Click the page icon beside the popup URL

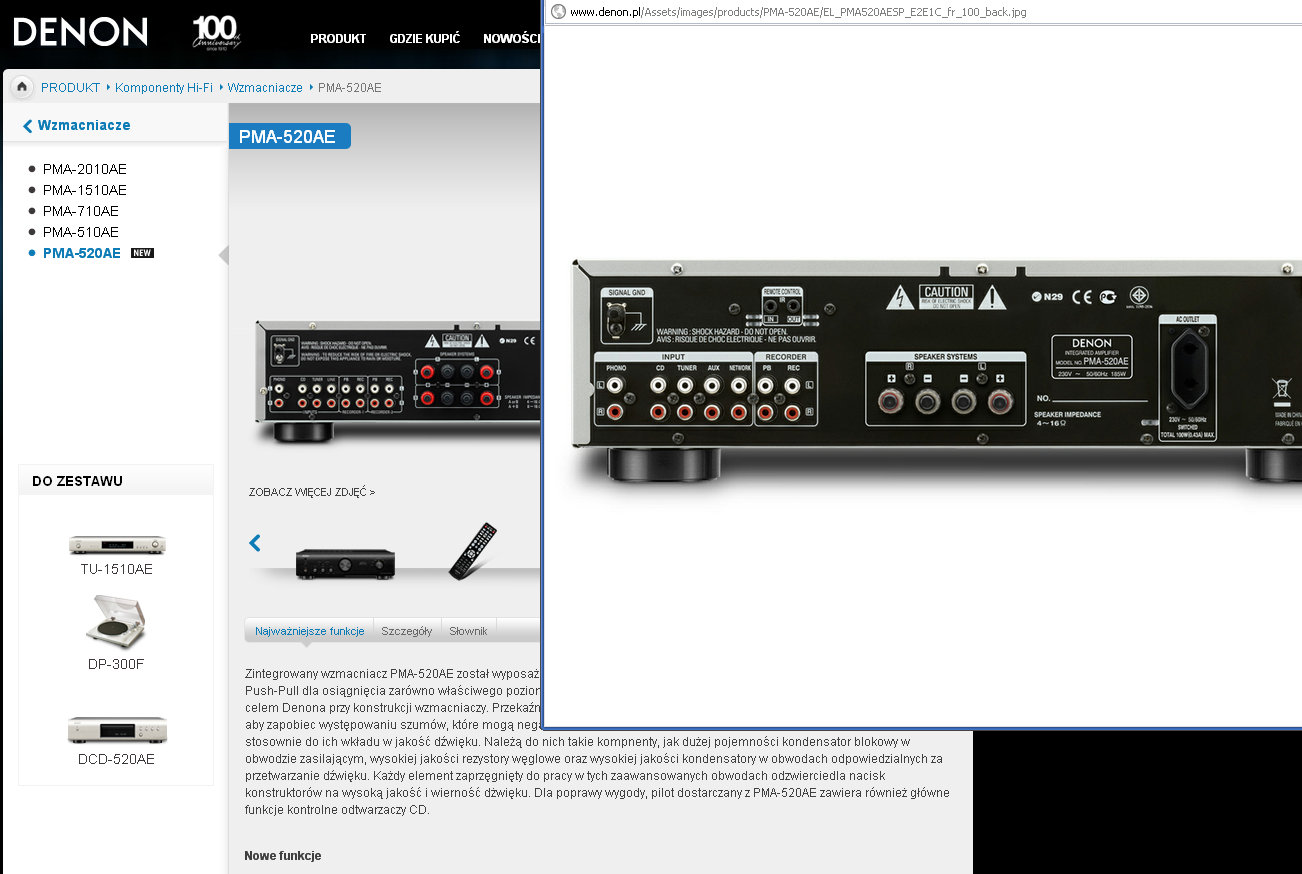[558, 12]
